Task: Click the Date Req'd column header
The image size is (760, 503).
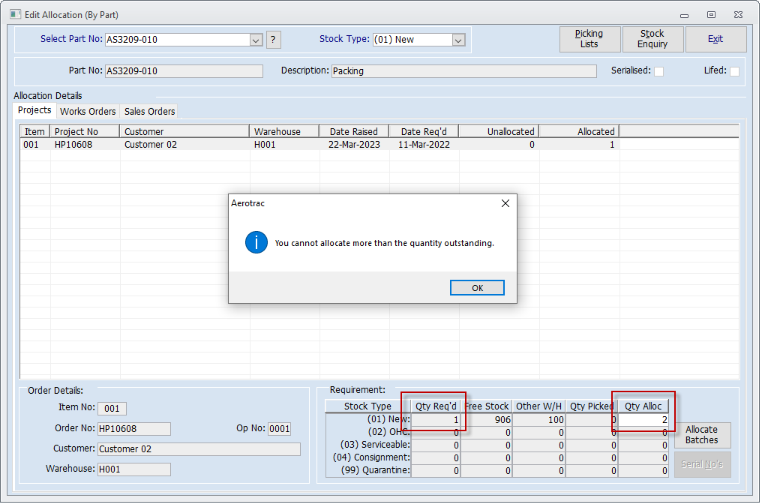Action: click(424, 131)
